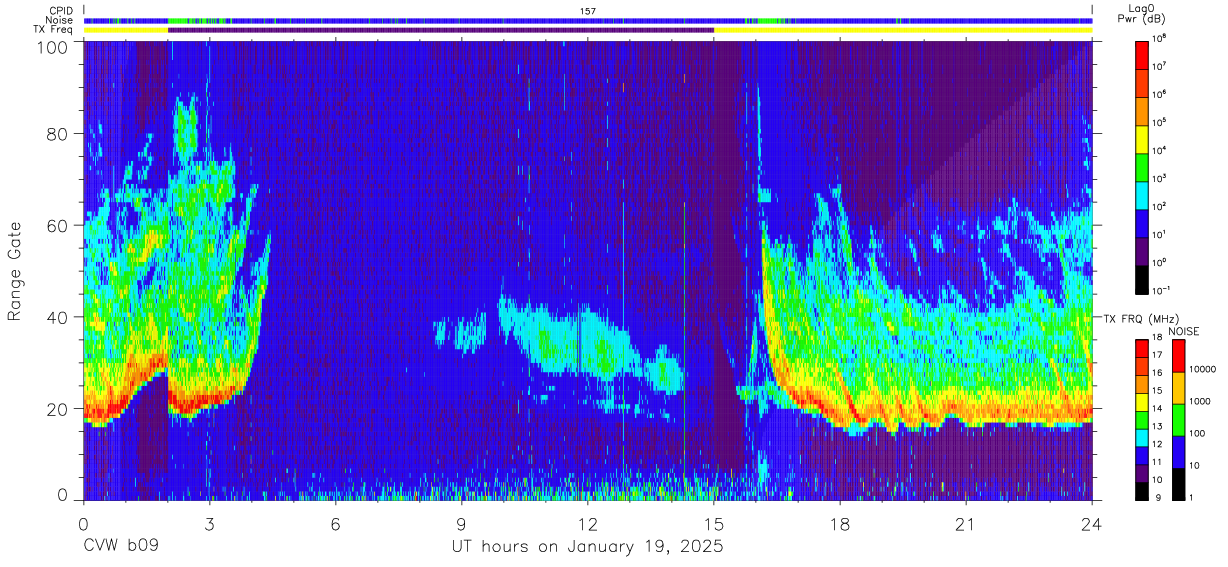The width and height of the screenshot is (1228, 567).
Task: Click the purple segment of the TX Freq bar
Action: (x=441, y=30)
